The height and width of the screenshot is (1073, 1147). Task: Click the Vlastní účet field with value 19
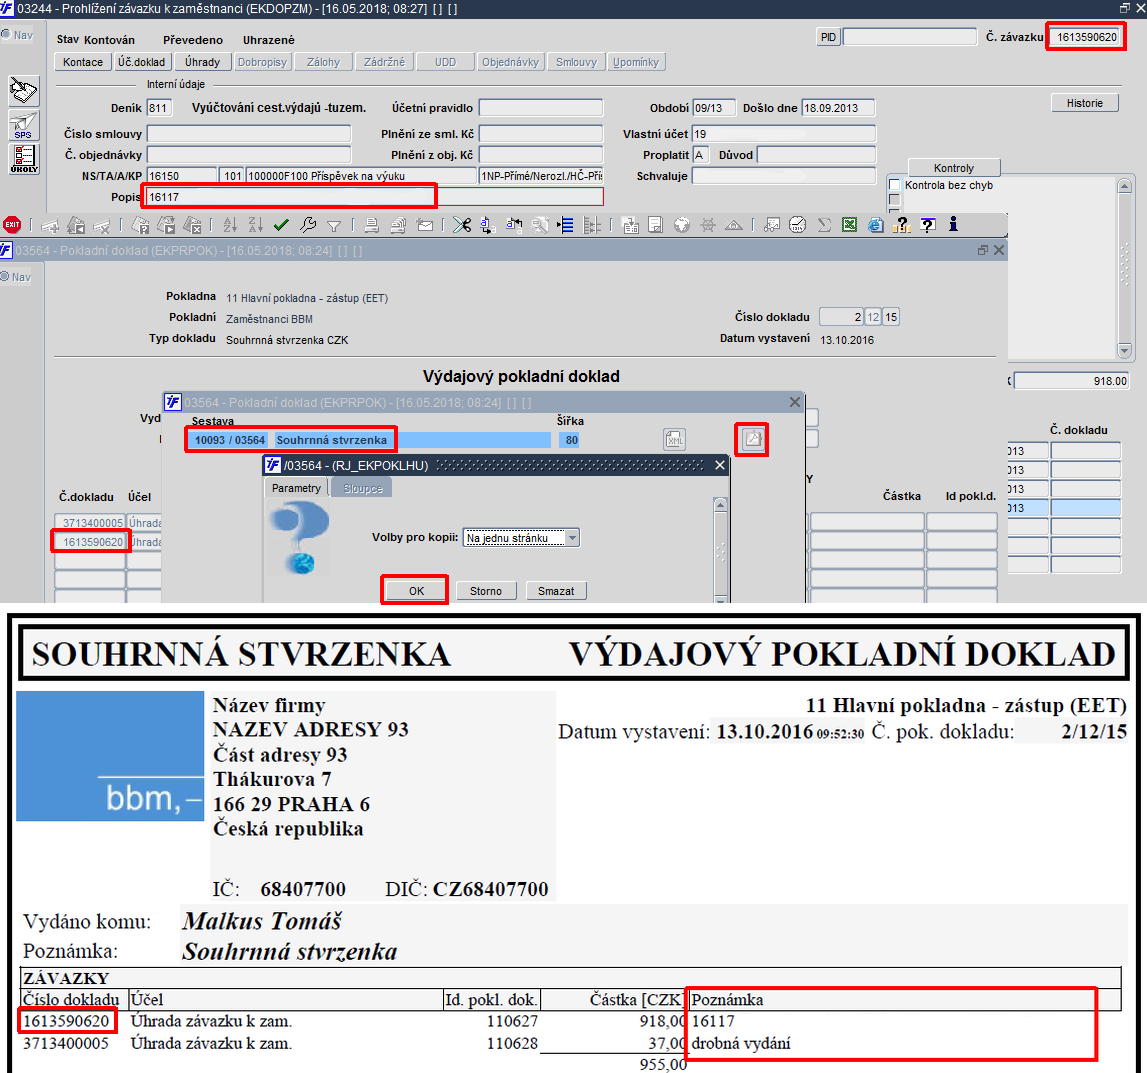783,134
